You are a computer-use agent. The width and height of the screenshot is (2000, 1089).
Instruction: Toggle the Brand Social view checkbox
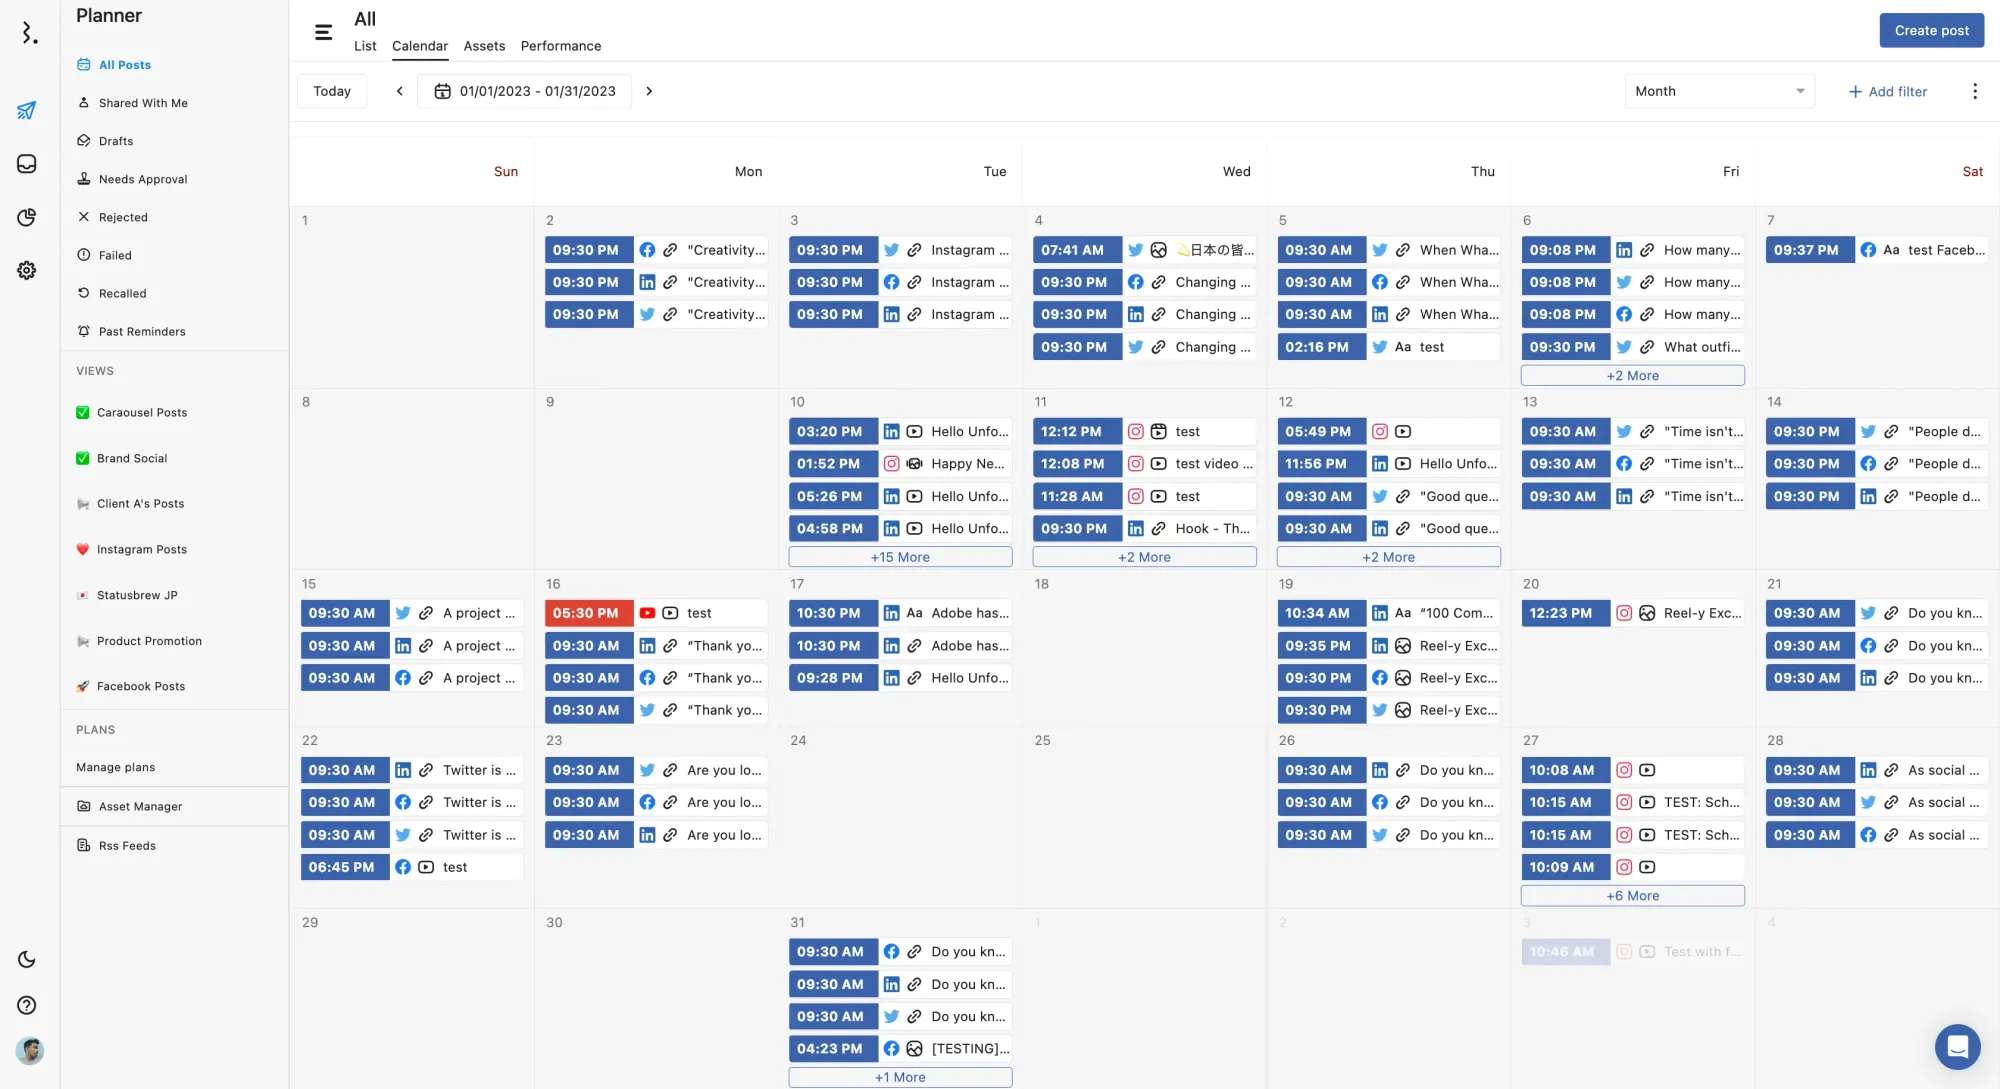(83, 458)
